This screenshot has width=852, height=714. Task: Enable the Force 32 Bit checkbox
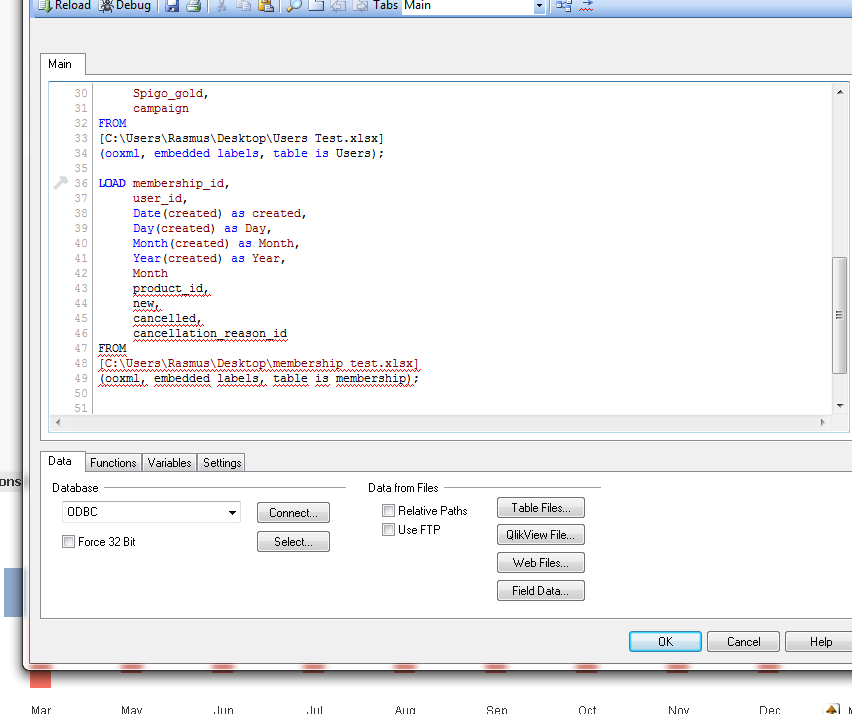click(68, 542)
